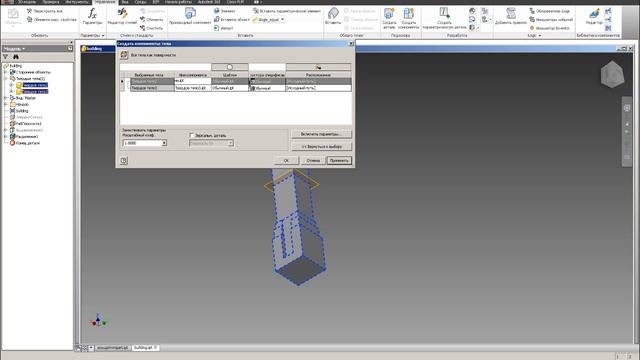Switch to the Inspect ribbon tab
This screenshot has height=360, width=640.
(x=51, y=2)
